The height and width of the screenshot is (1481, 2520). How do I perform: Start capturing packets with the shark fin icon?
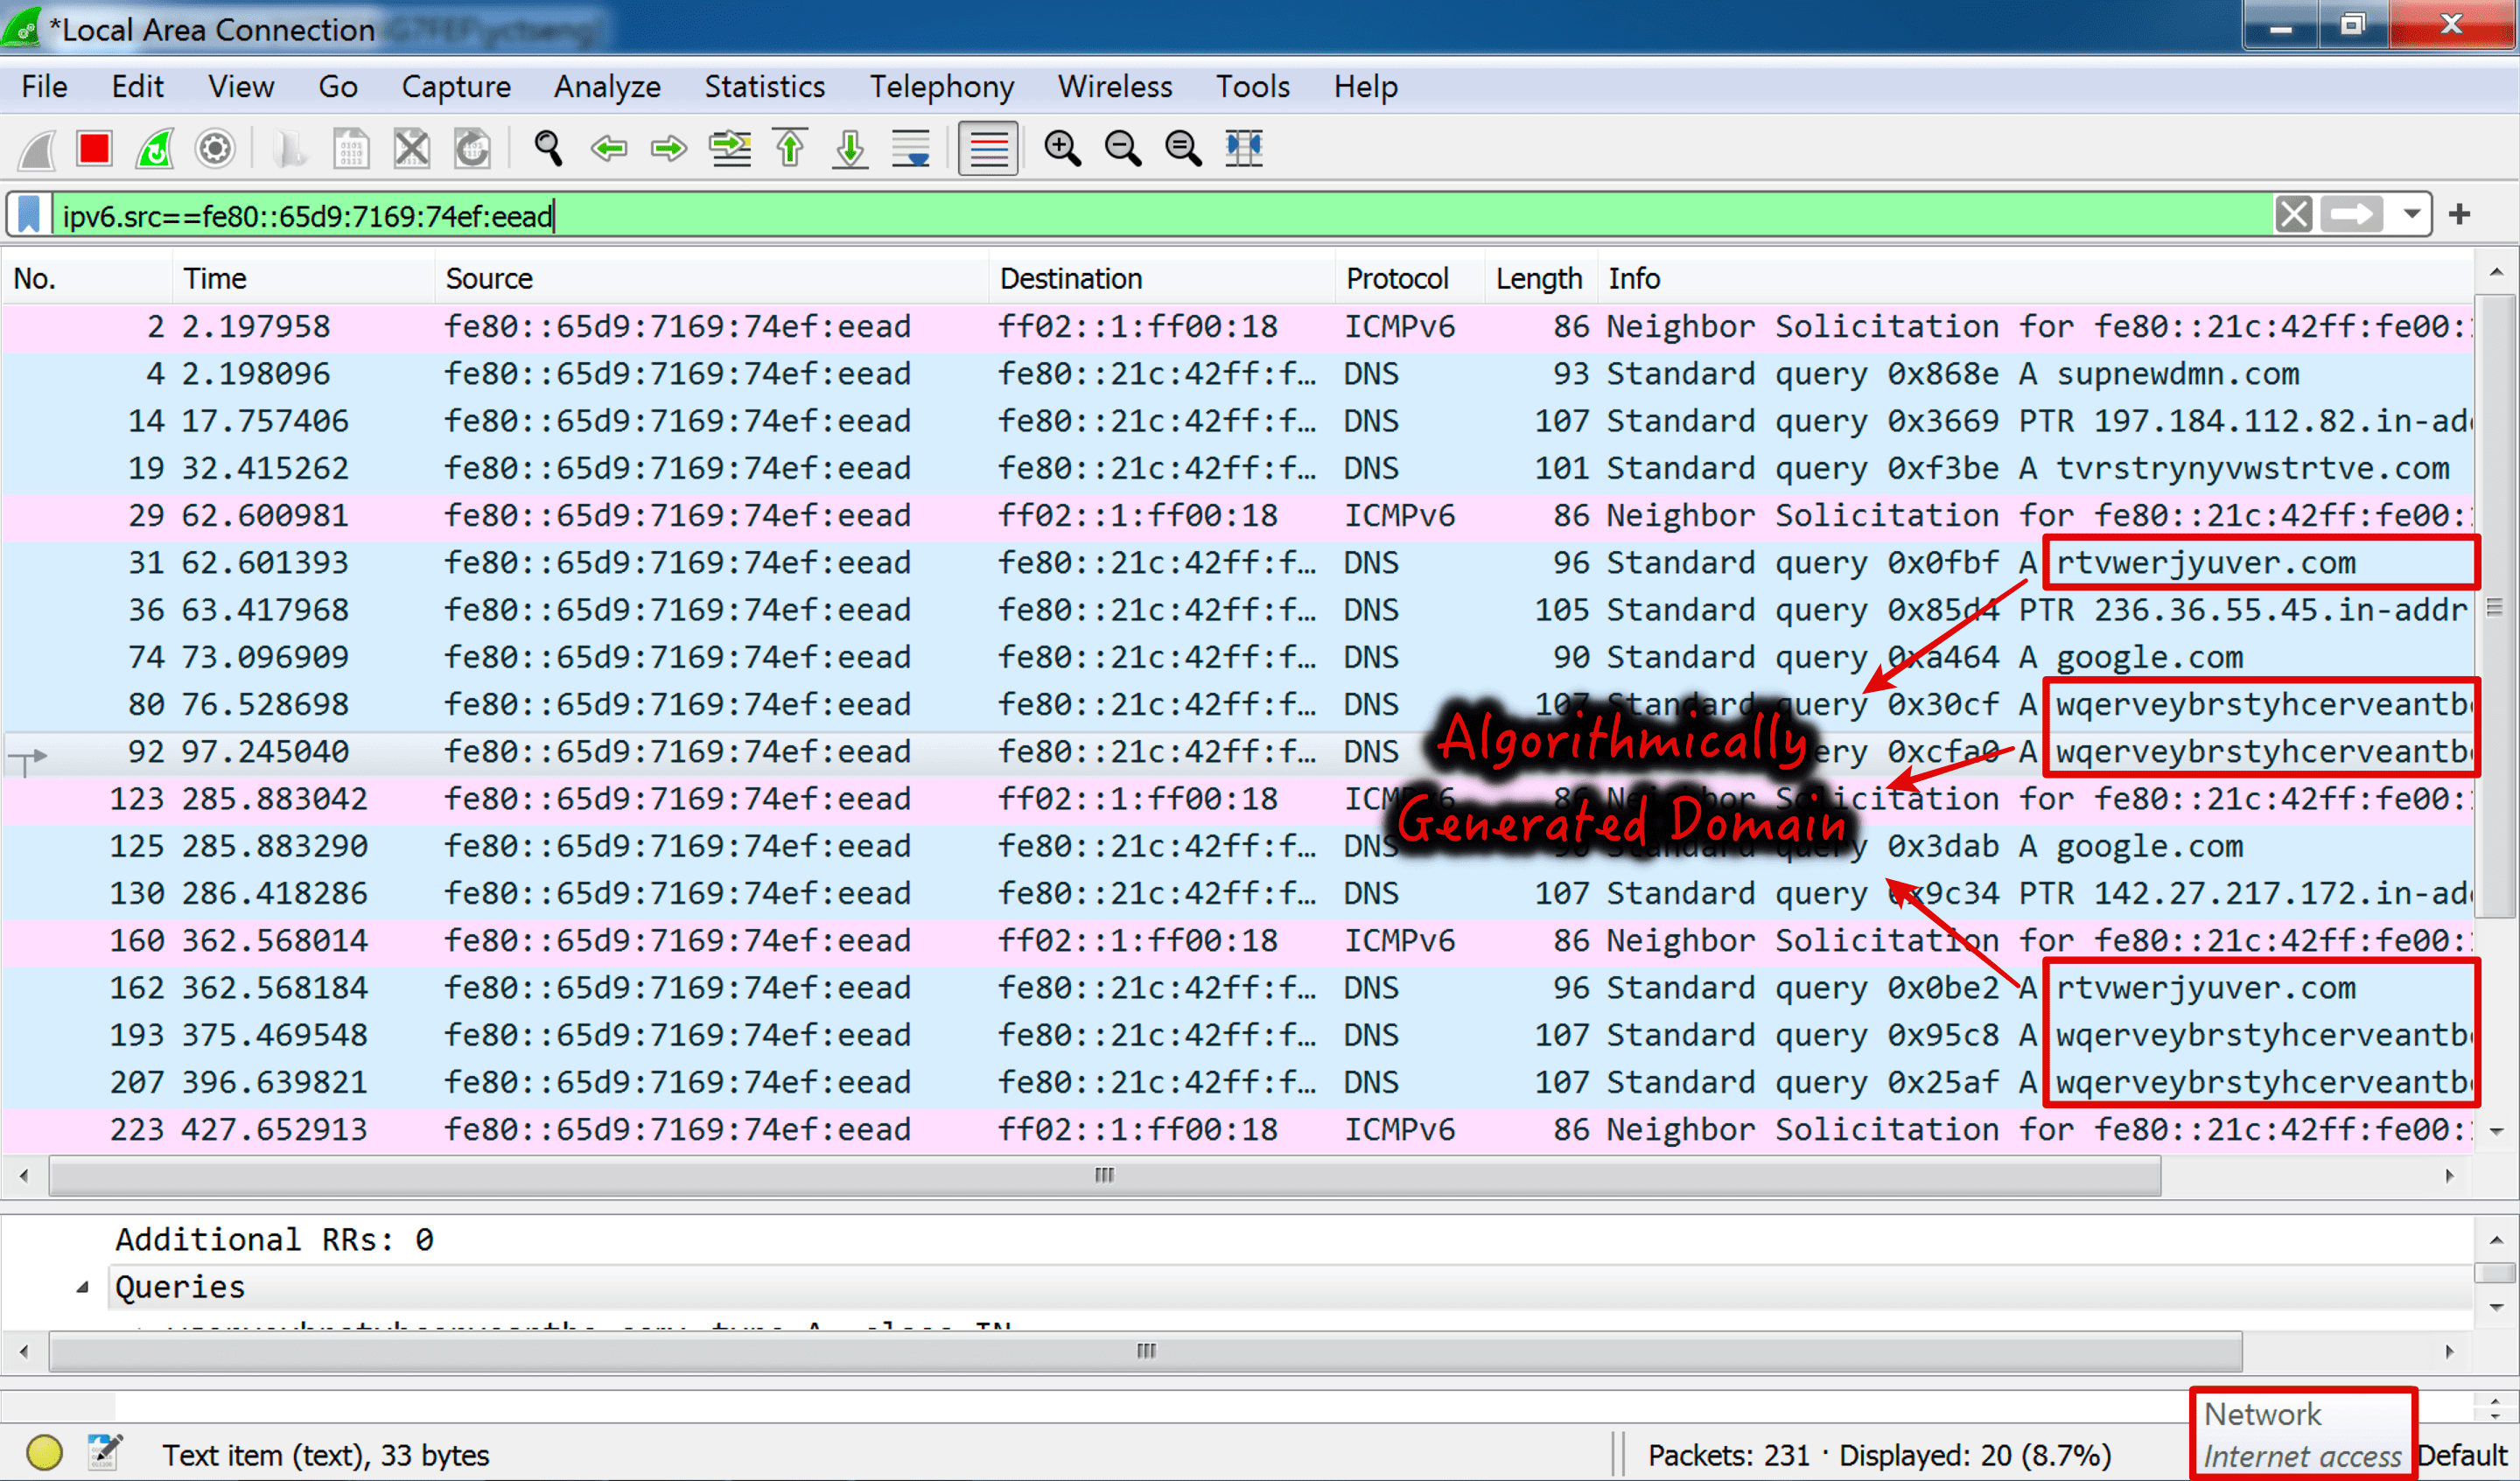(35, 148)
